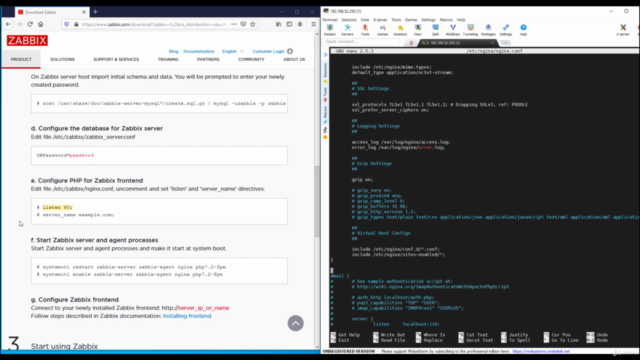Open MobaXterm Sessions menu
The width and height of the screenshot is (640, 360).
tap(349, 20)
